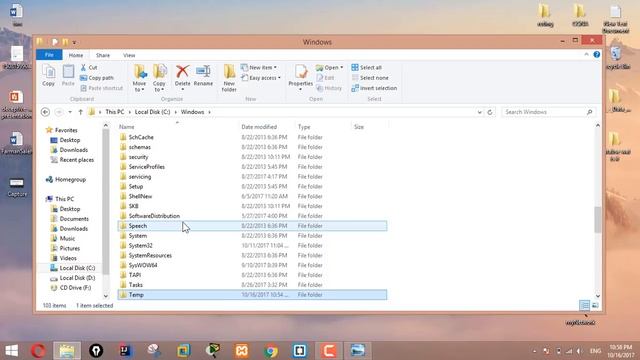
Task: Click the Edit command in Open group
Action: pyautogui.click(x=325, y=78)
